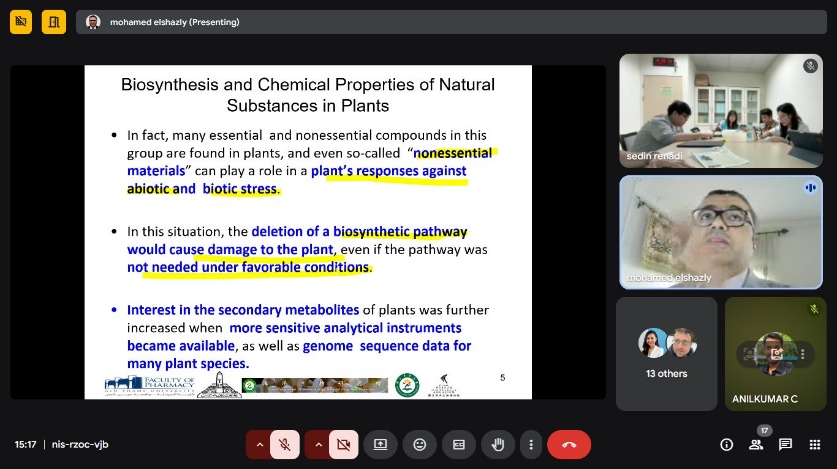Expand video settings arrow beside camera
The image size is (837, 469).
point(319,444)
